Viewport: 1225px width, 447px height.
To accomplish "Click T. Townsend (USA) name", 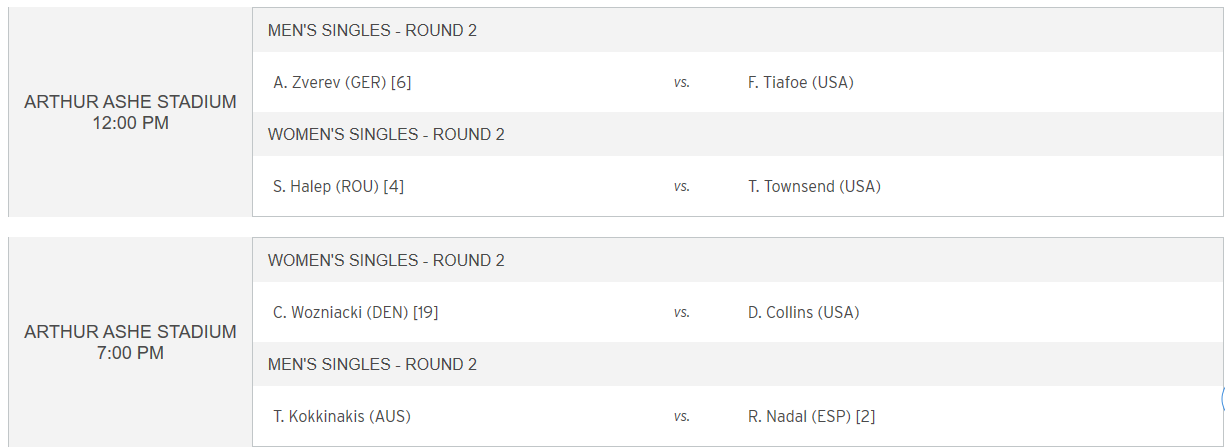I will pos(814,186).
